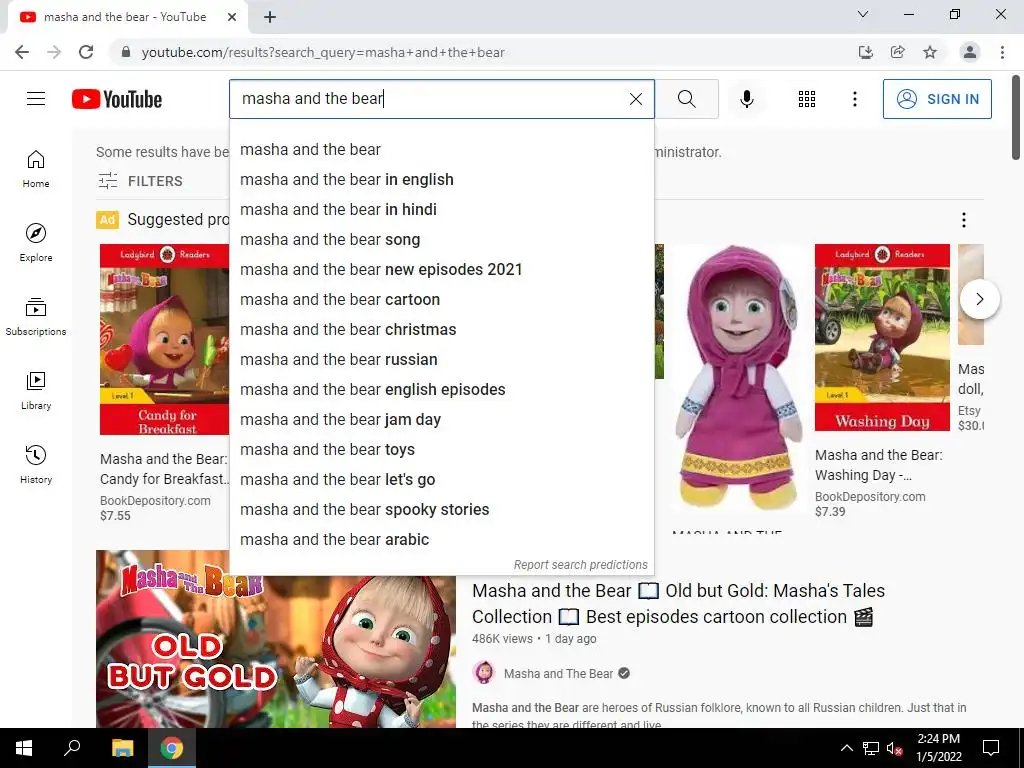Select suggestion masha and the bear in english
The image size is (1024, 768).
441,180
